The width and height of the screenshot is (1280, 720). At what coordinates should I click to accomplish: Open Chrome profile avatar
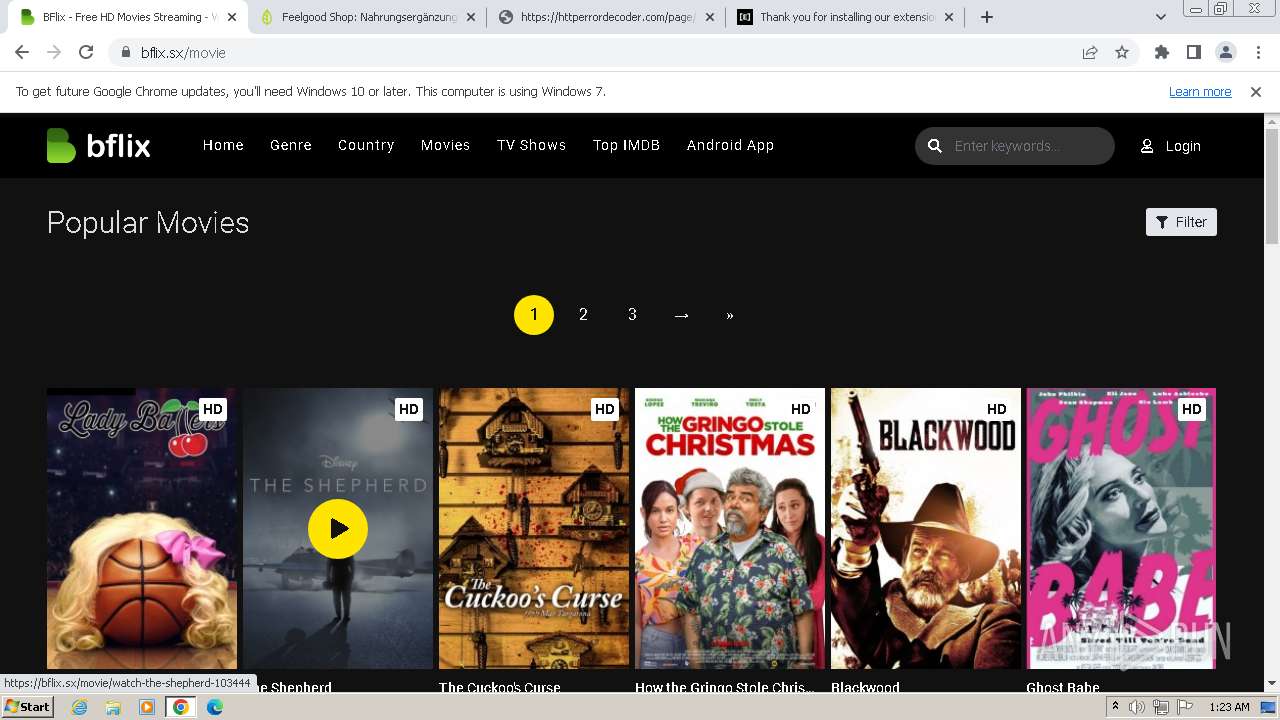[1225, 53]
